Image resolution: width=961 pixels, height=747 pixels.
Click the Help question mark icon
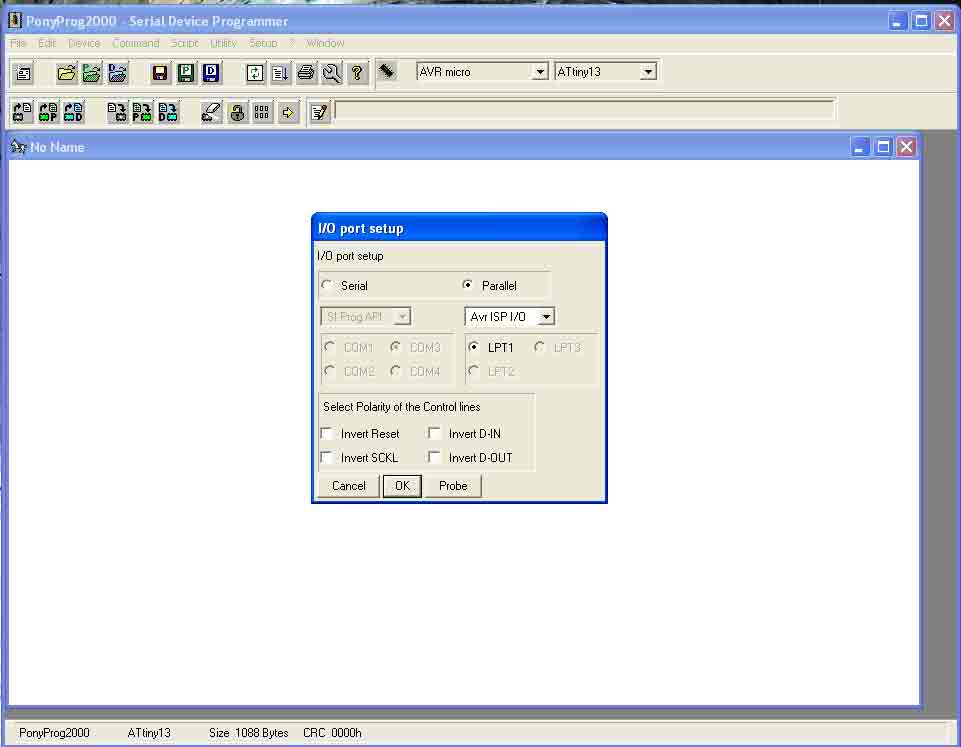click(356, 72)
